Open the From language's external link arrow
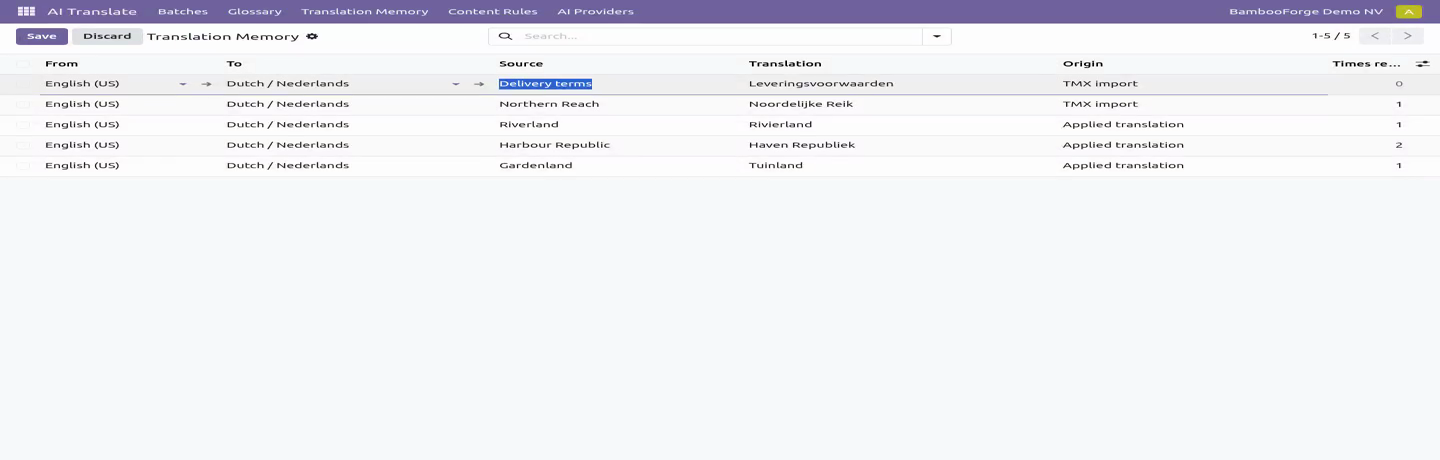Image resolution: width=1440 pixels, height=460 pixels. [206, 84]
